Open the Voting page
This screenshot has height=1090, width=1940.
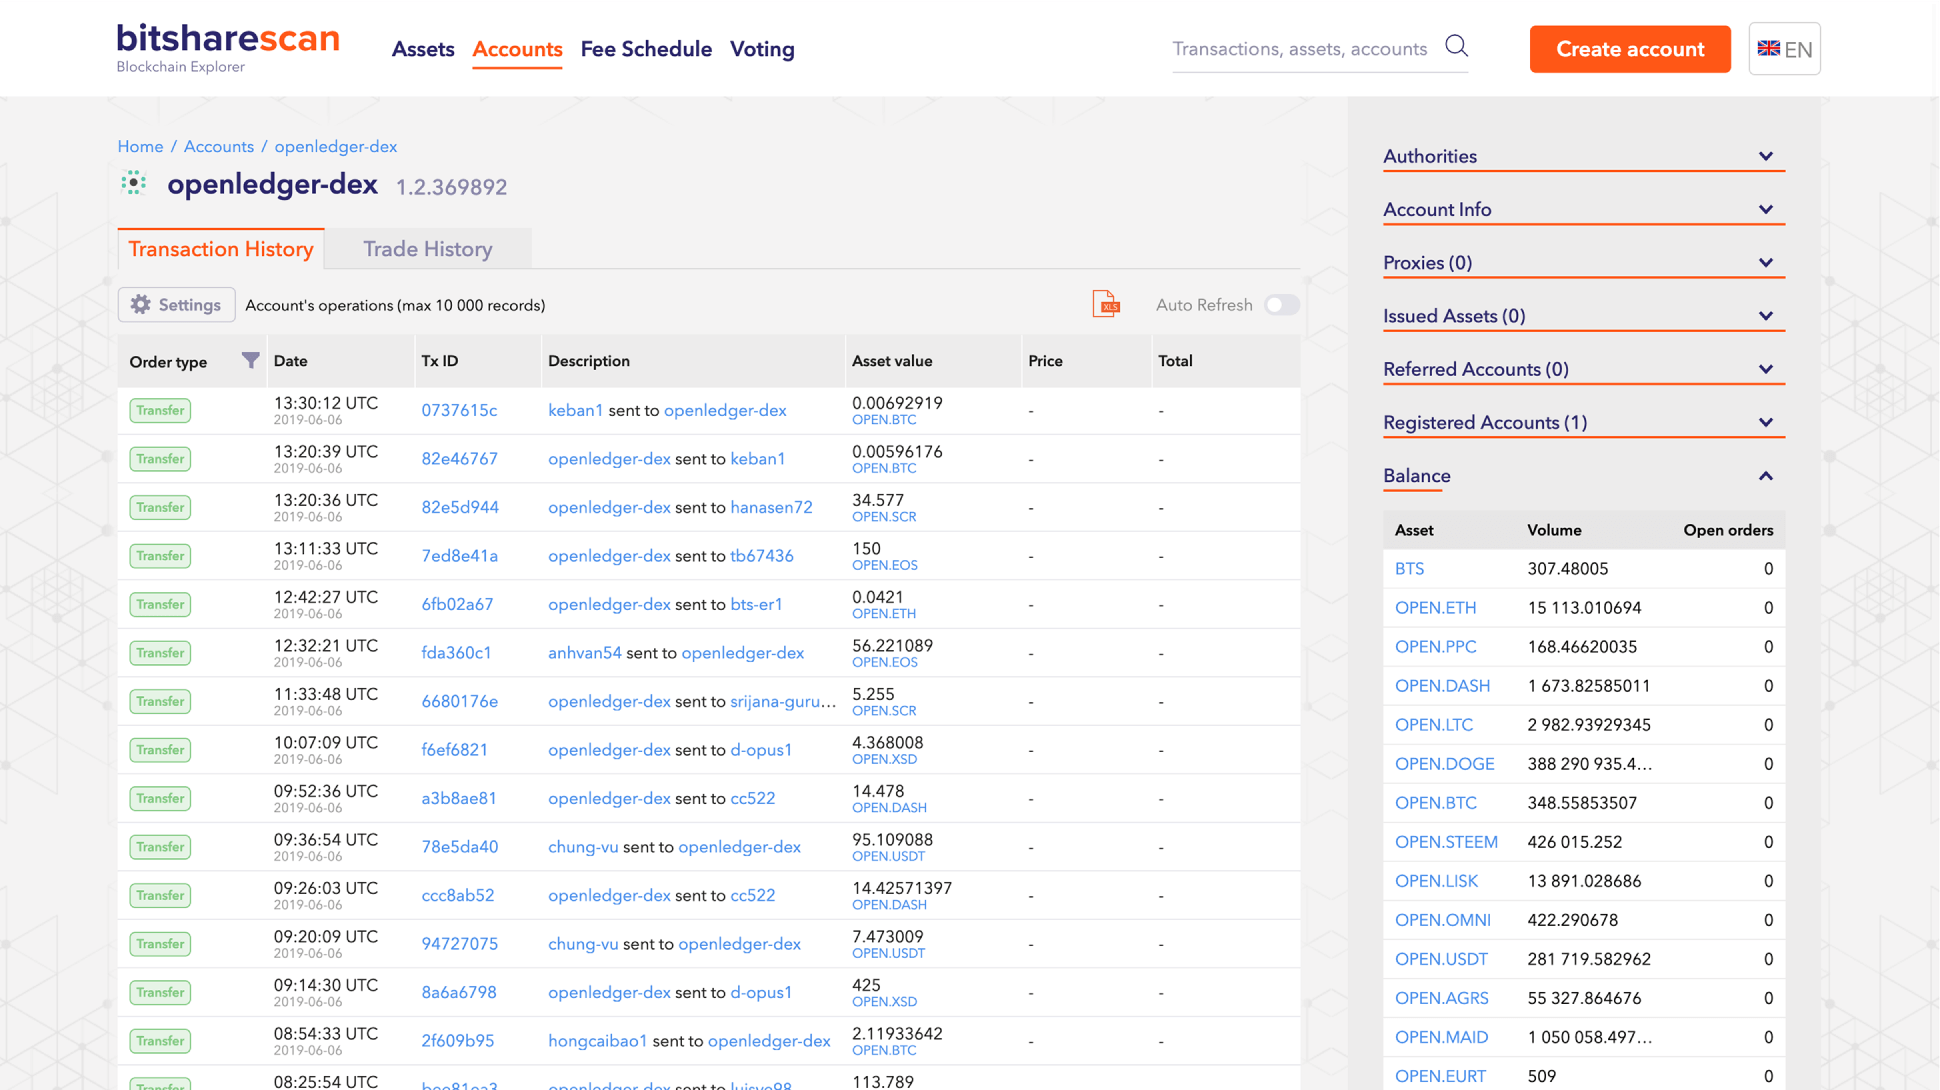pos(761,49)
